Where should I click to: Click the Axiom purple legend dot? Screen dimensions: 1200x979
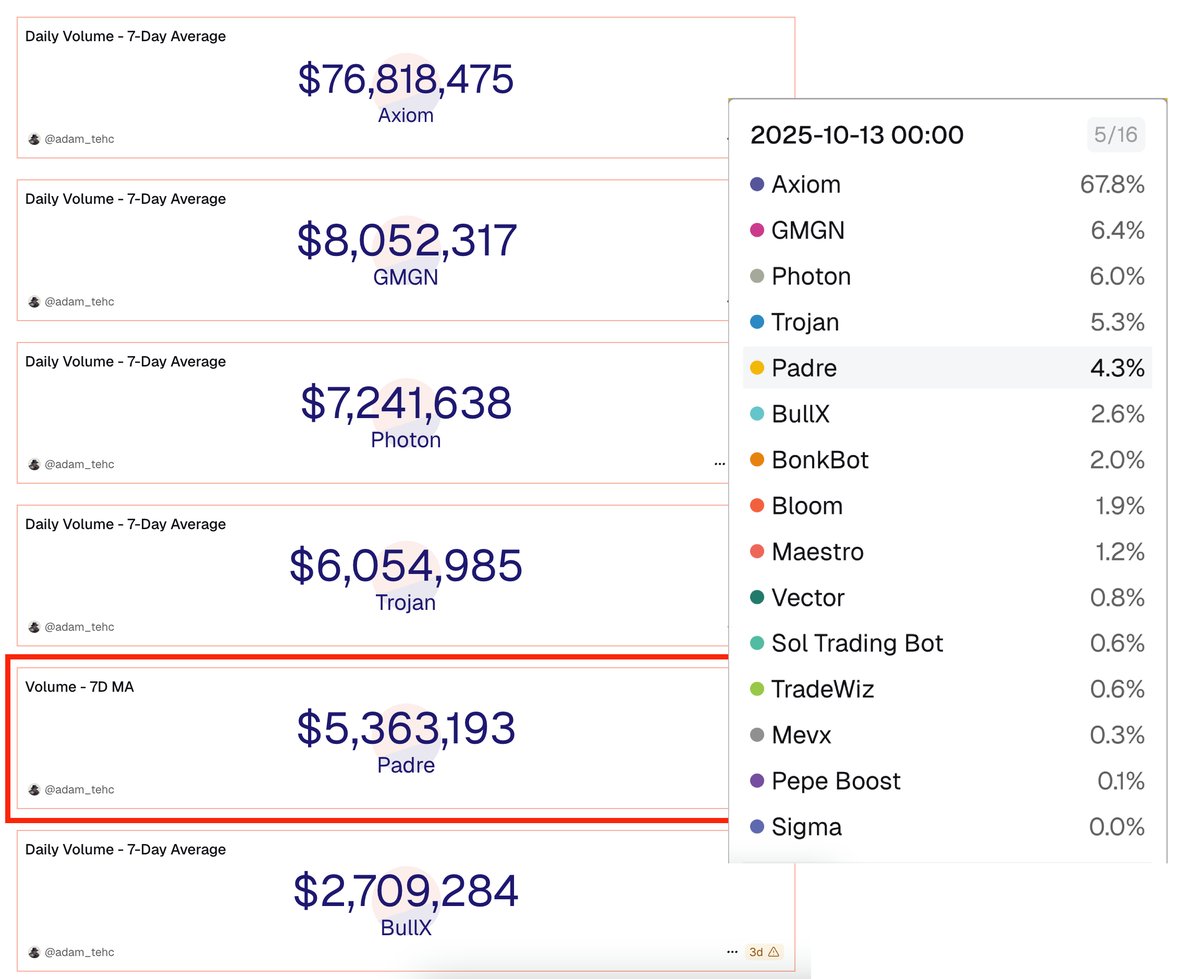point(757,185)
